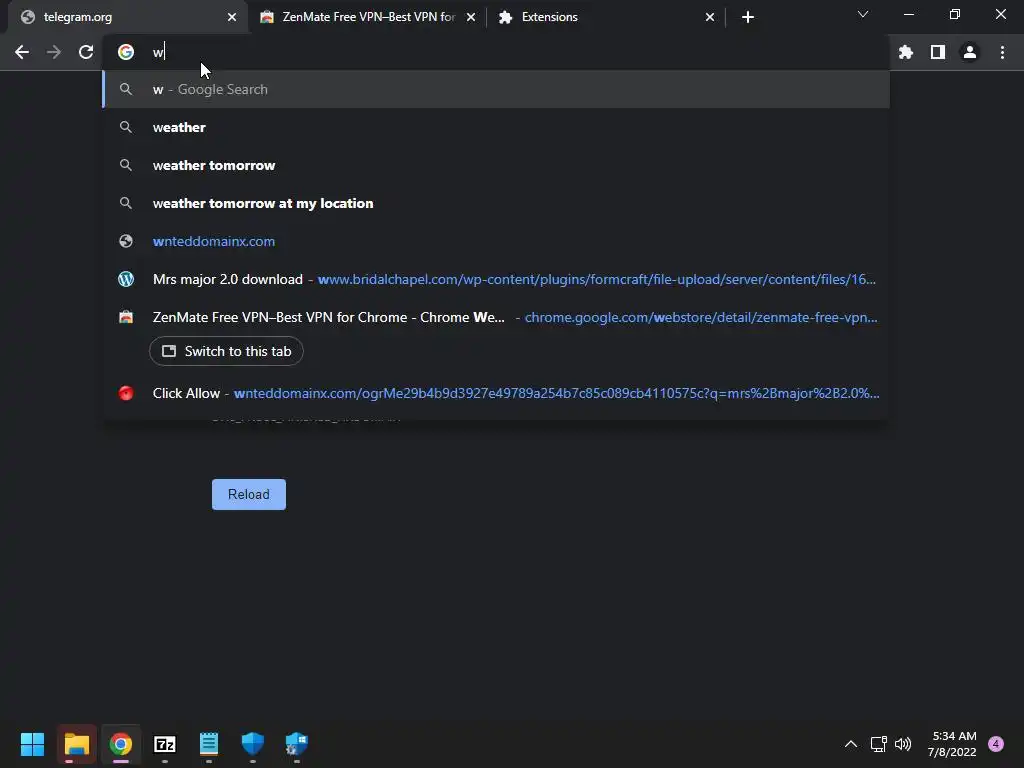
Task: Open 7-Zip from the taskbar
Action: pyautogui.click(x=165, y=744)
